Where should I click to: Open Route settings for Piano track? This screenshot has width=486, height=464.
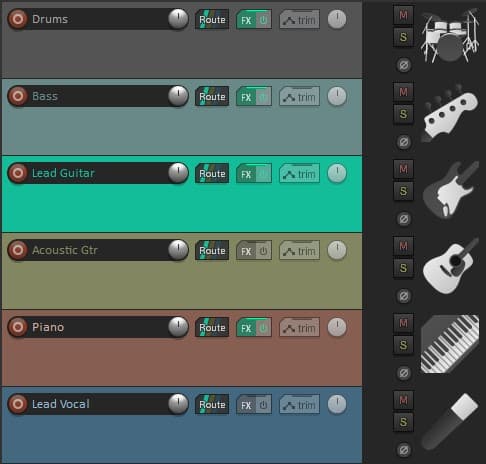(x=212, y=328)
